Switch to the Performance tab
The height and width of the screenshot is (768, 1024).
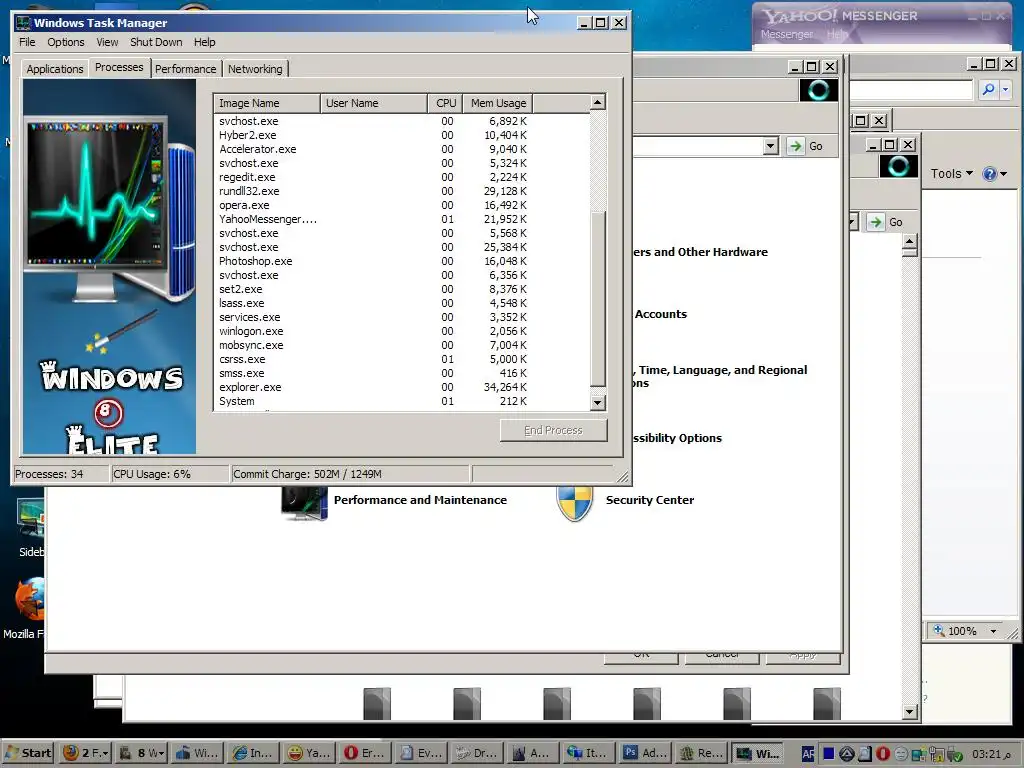(x=185, y=69)
